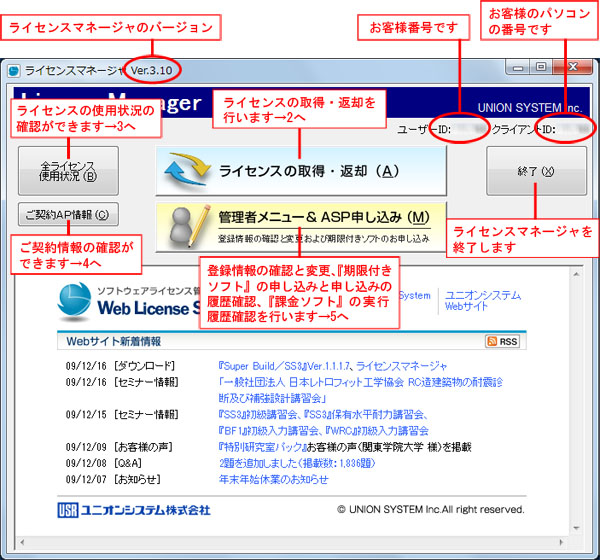Click the 09/12/16 [セミナー情報] entry
Image resolution: width=600 pixels, height=560 pixels.
122,382
